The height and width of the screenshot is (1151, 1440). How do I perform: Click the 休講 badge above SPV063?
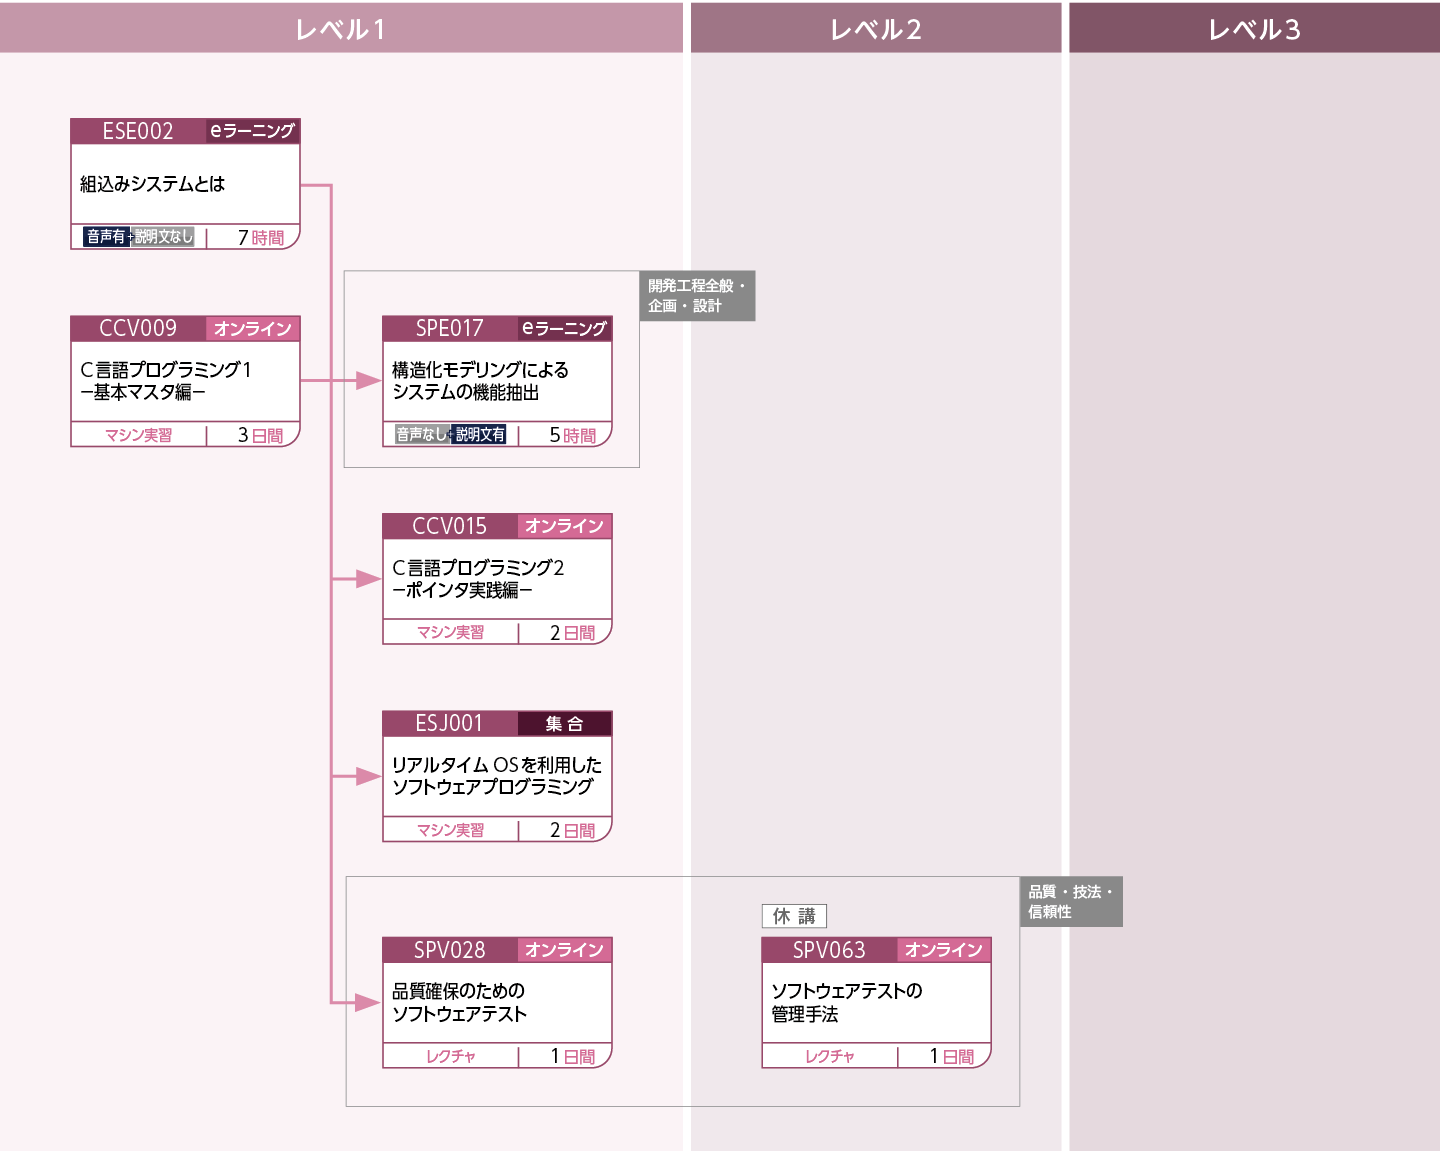point(794,916)
